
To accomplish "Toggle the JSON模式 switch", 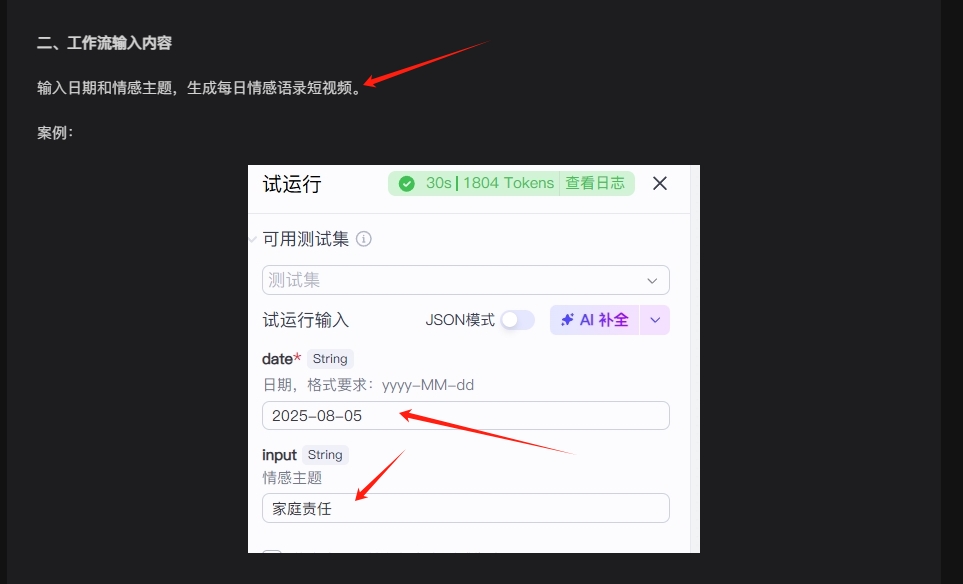I will (517, 320).
